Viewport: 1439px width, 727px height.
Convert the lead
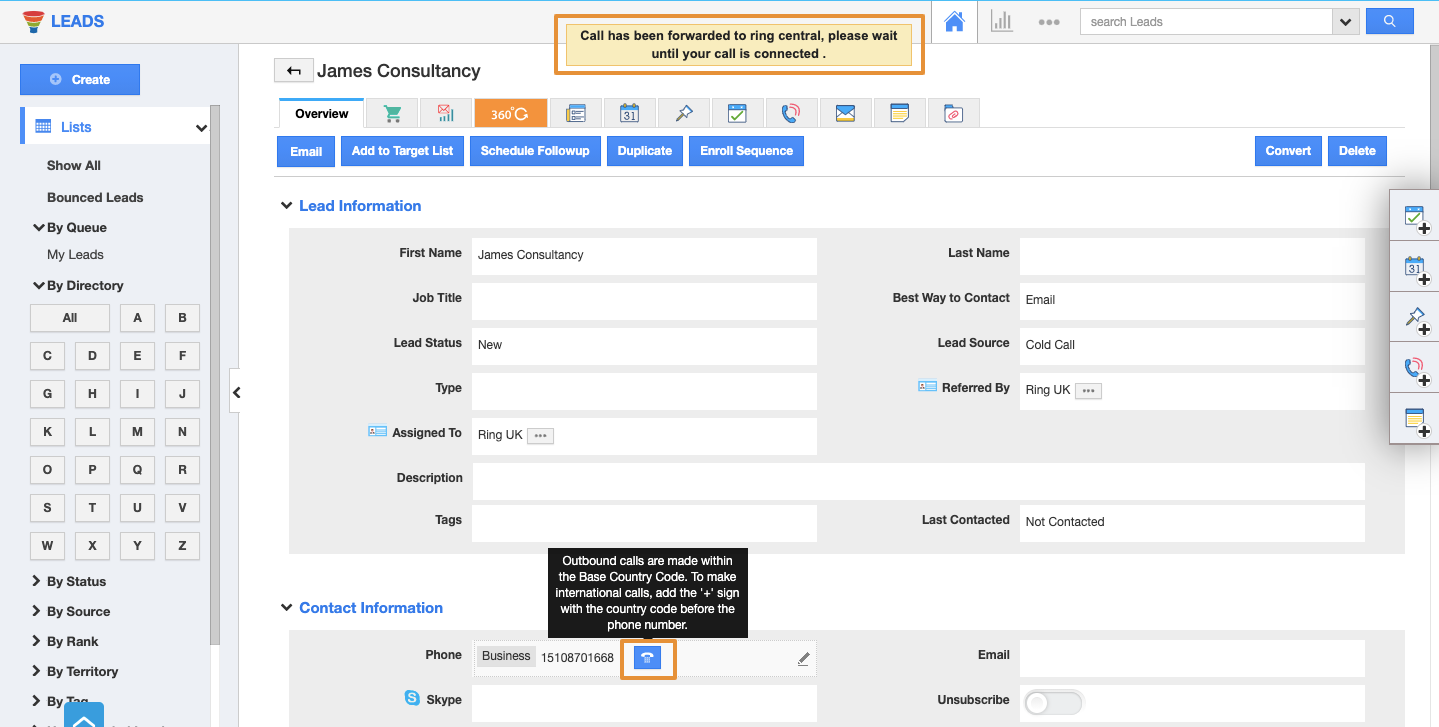(x=1288, y=151)
